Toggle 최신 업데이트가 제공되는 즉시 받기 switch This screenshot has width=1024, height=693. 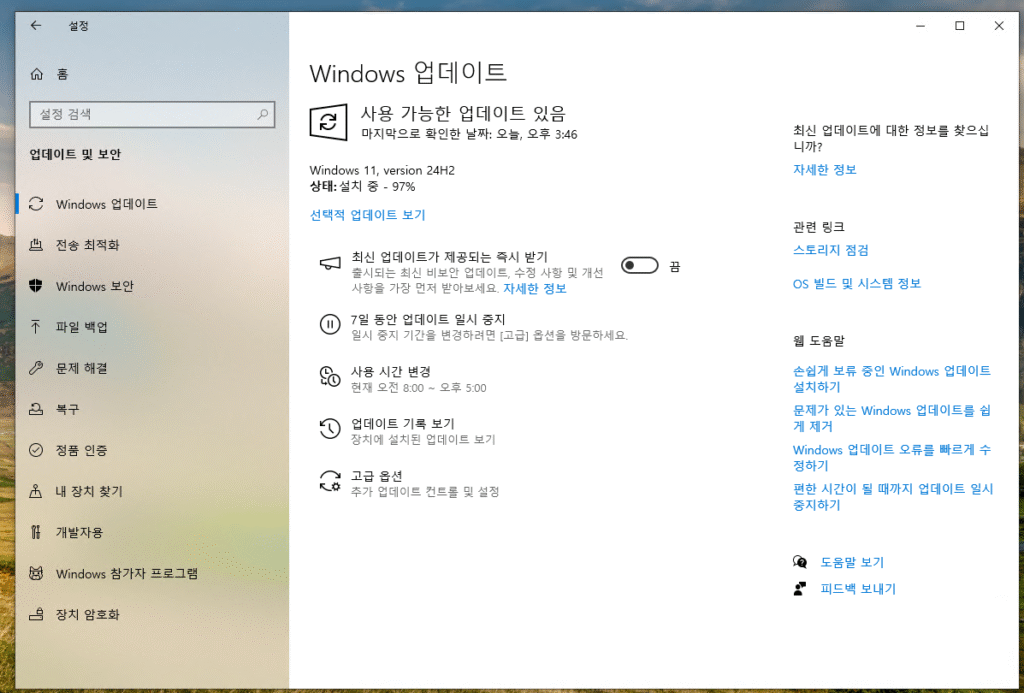click(x=639, y=265)
